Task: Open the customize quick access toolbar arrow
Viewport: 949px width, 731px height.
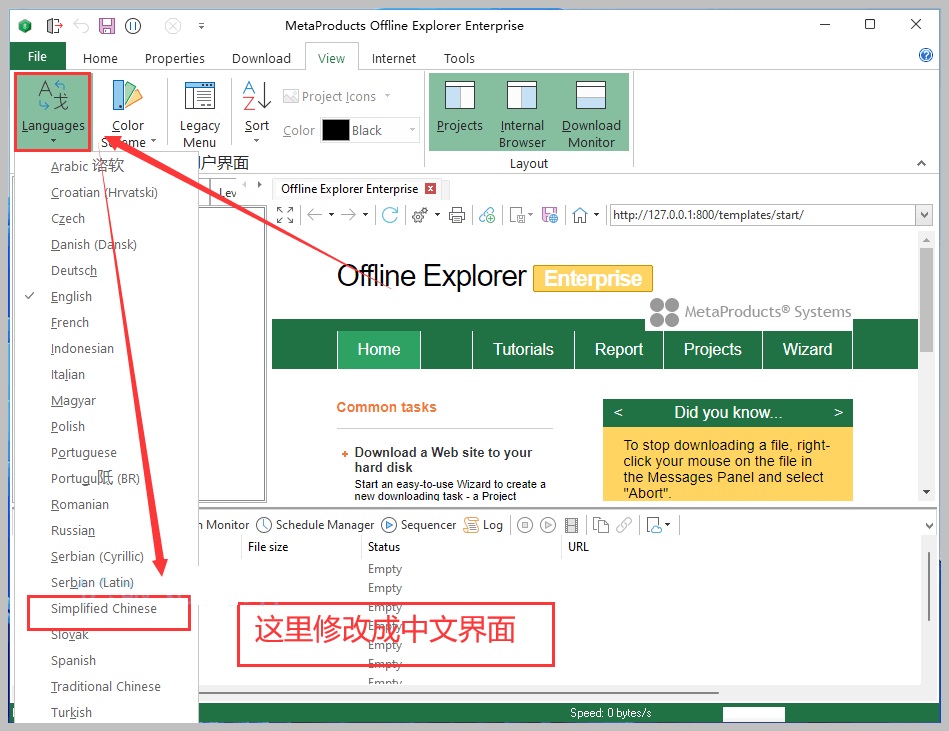Action: tap(202, 25)
